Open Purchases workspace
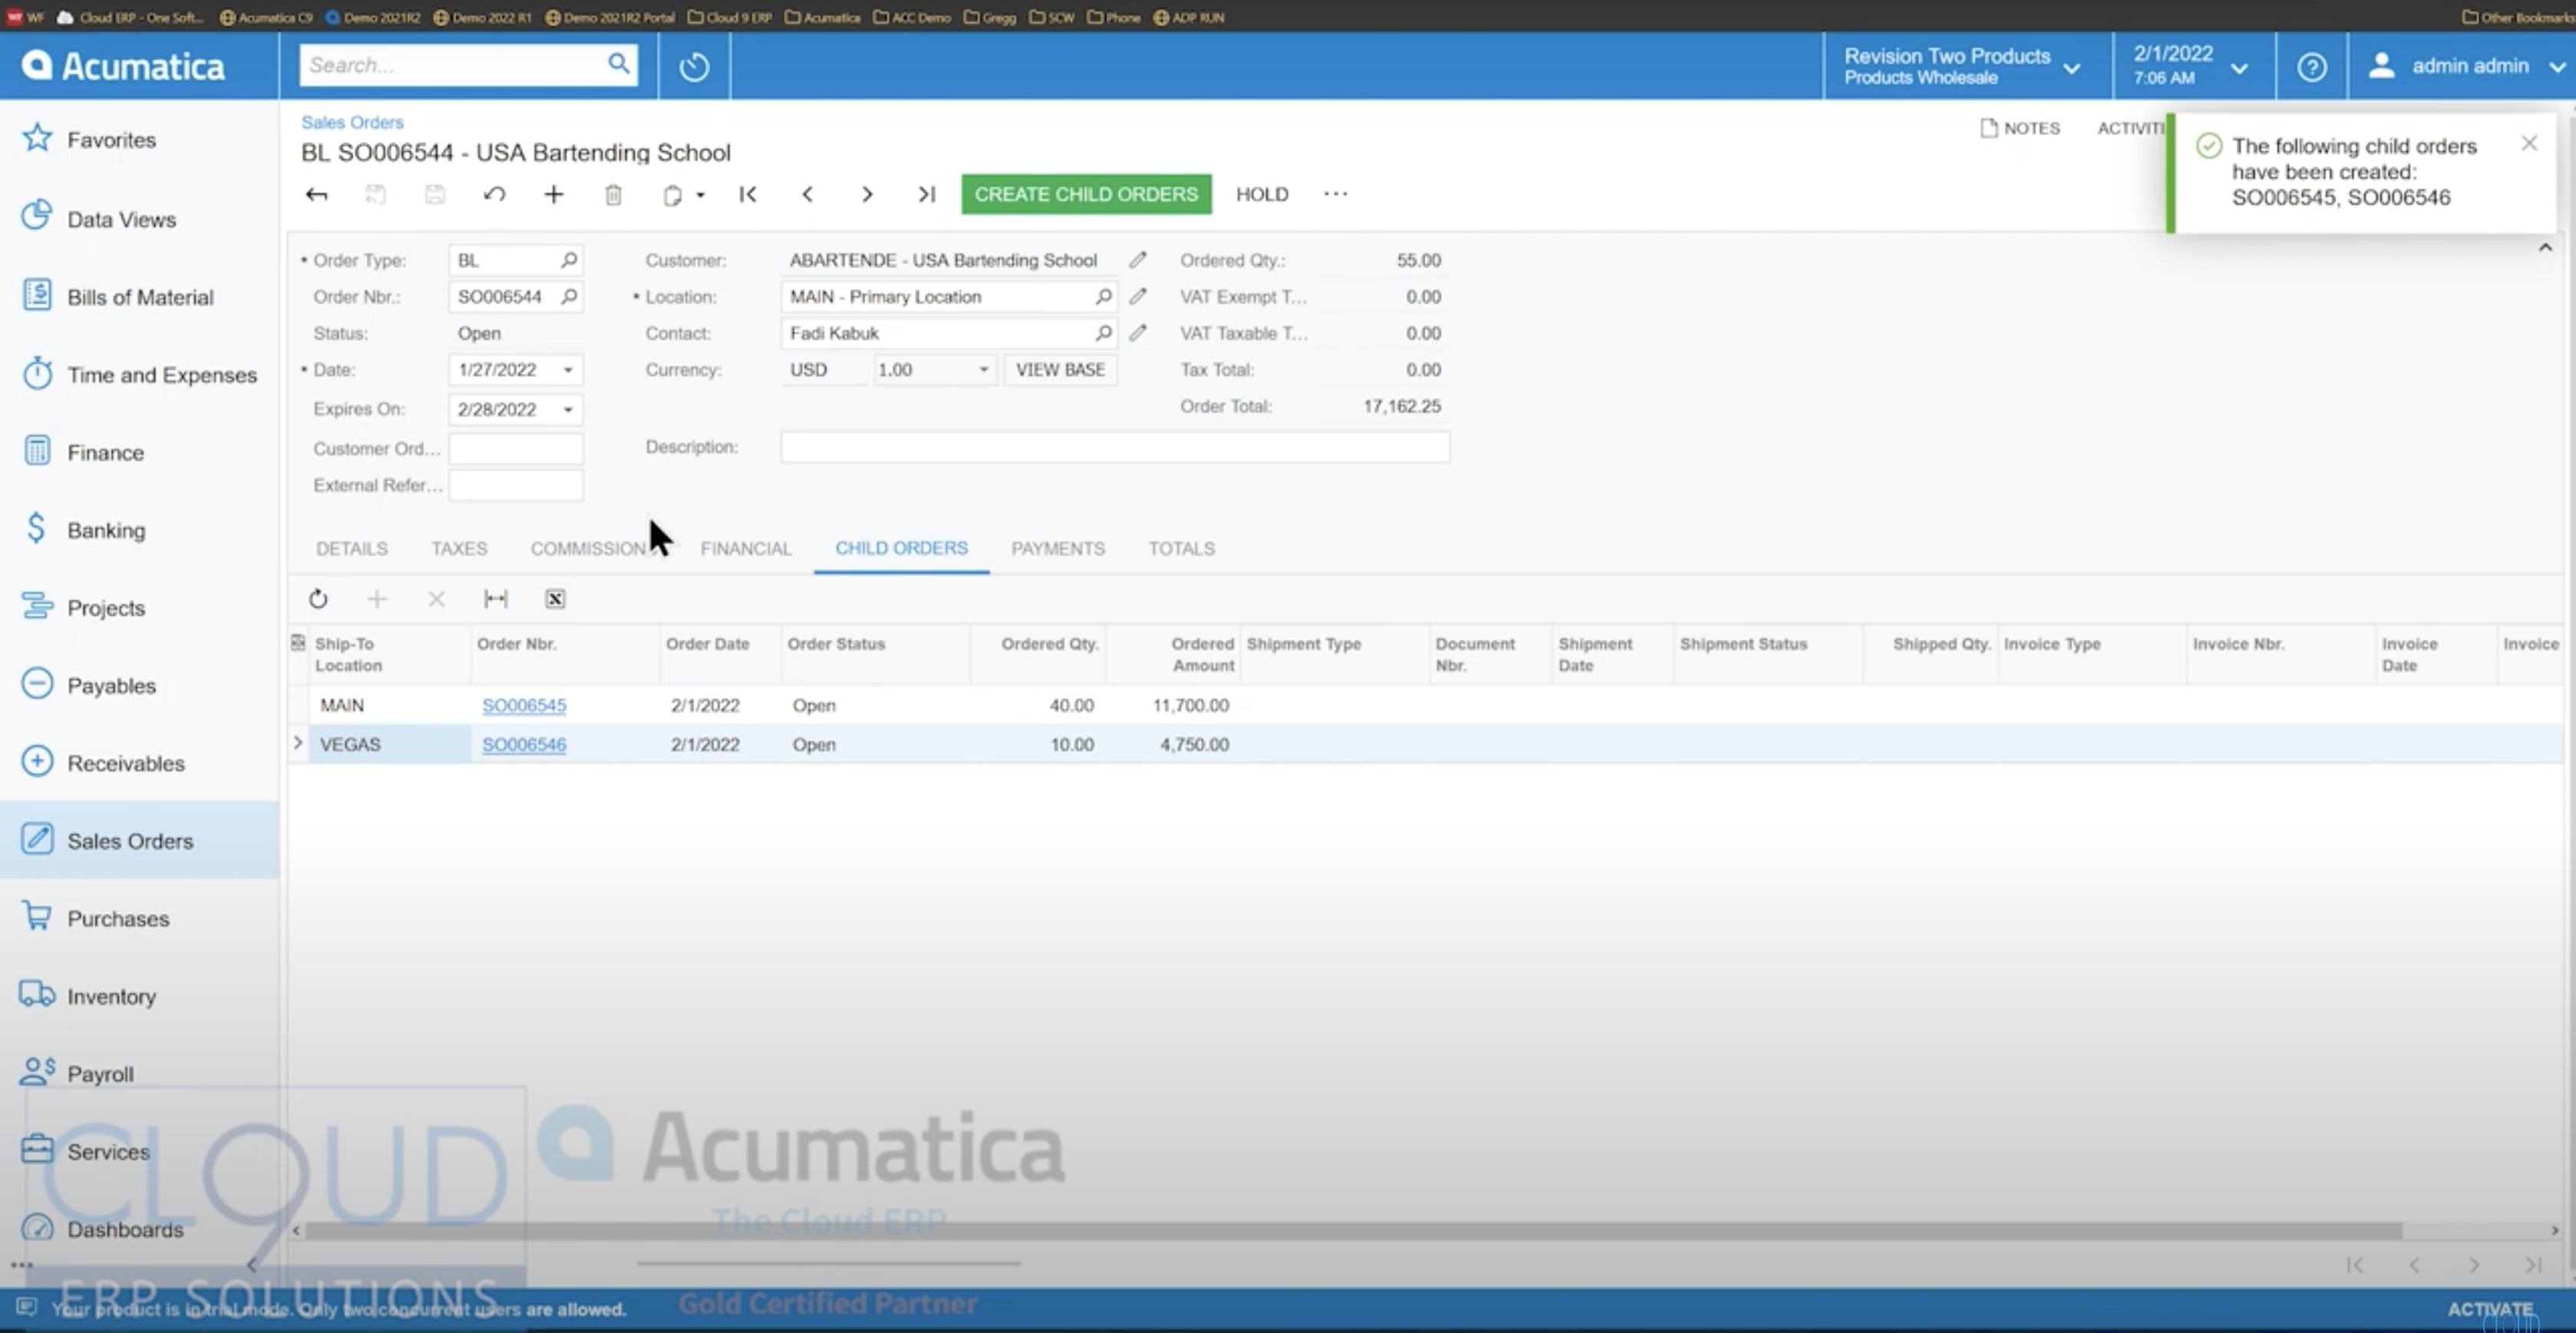The width and height of the screenshot is (2576, 1333). (95, 918)
